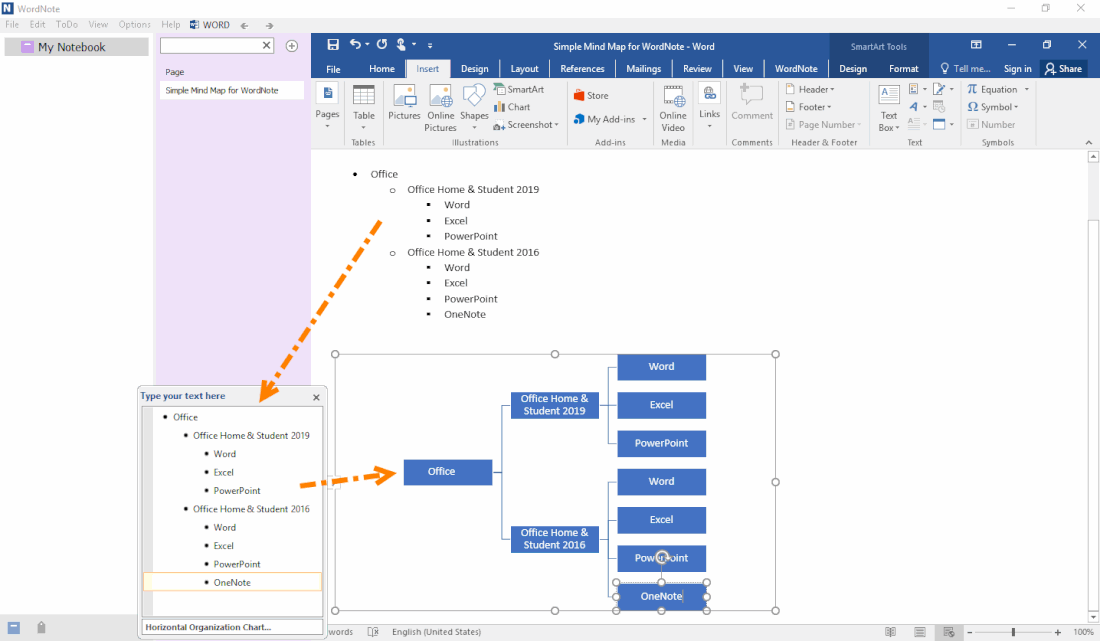Viewport: 1100px width, 641px height.
Task: Switch to Print Layout view in status bar
Action: [x=920, y=632]
